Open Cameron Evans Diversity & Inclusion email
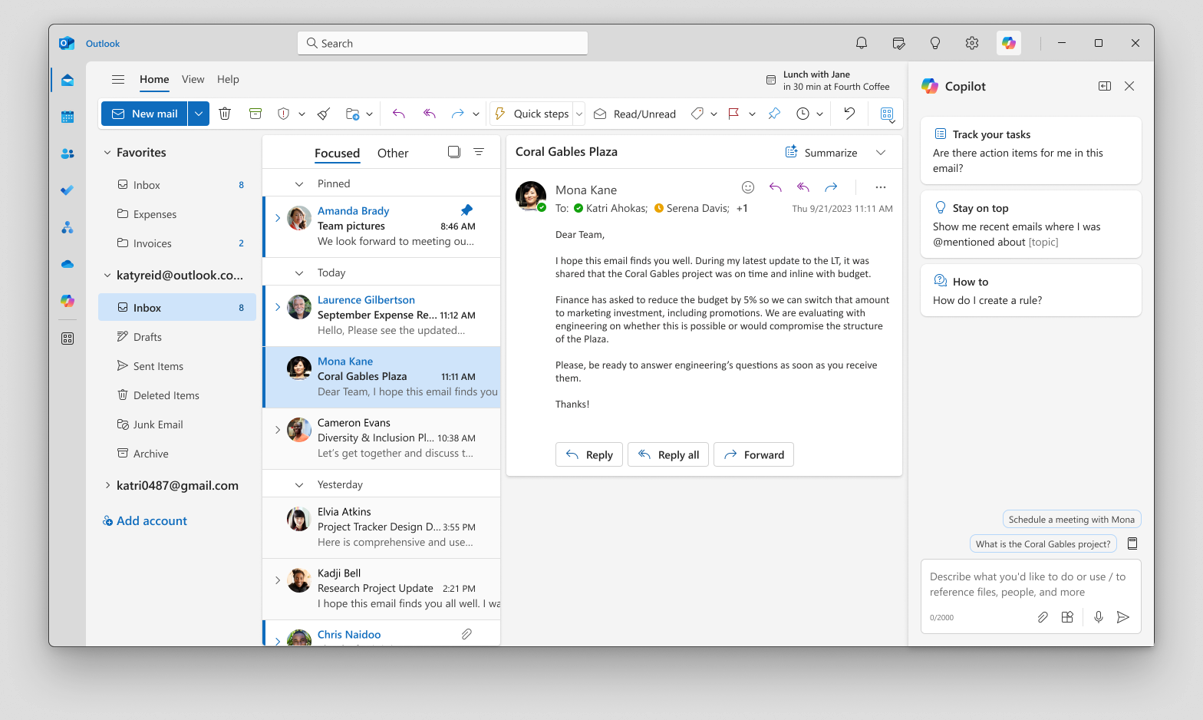The width and height of the screenshot is (1203, 720). tap(382, 438)
